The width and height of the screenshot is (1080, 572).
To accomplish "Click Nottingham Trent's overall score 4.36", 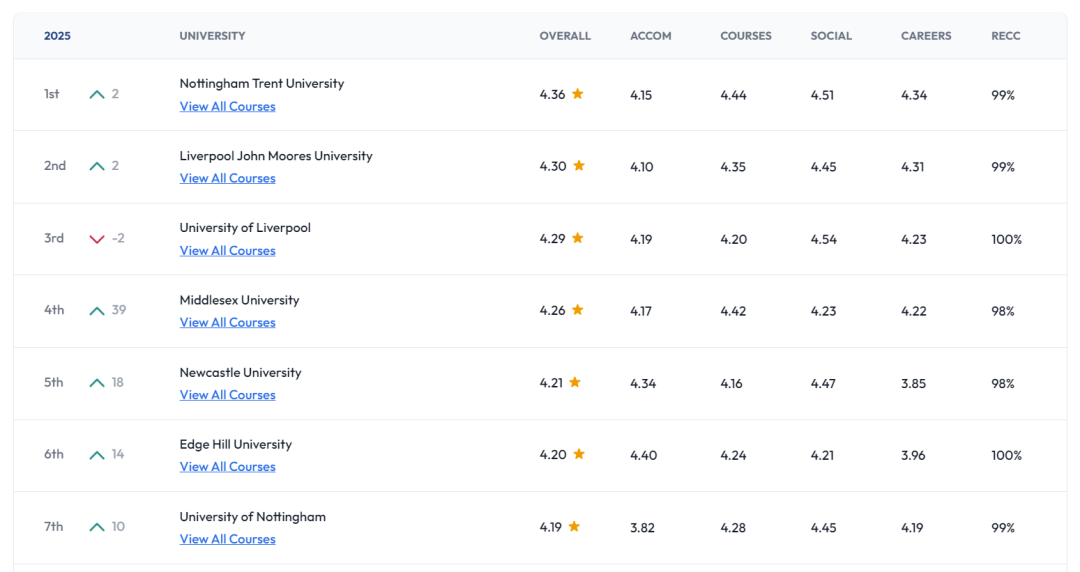I will coord(552,94).
